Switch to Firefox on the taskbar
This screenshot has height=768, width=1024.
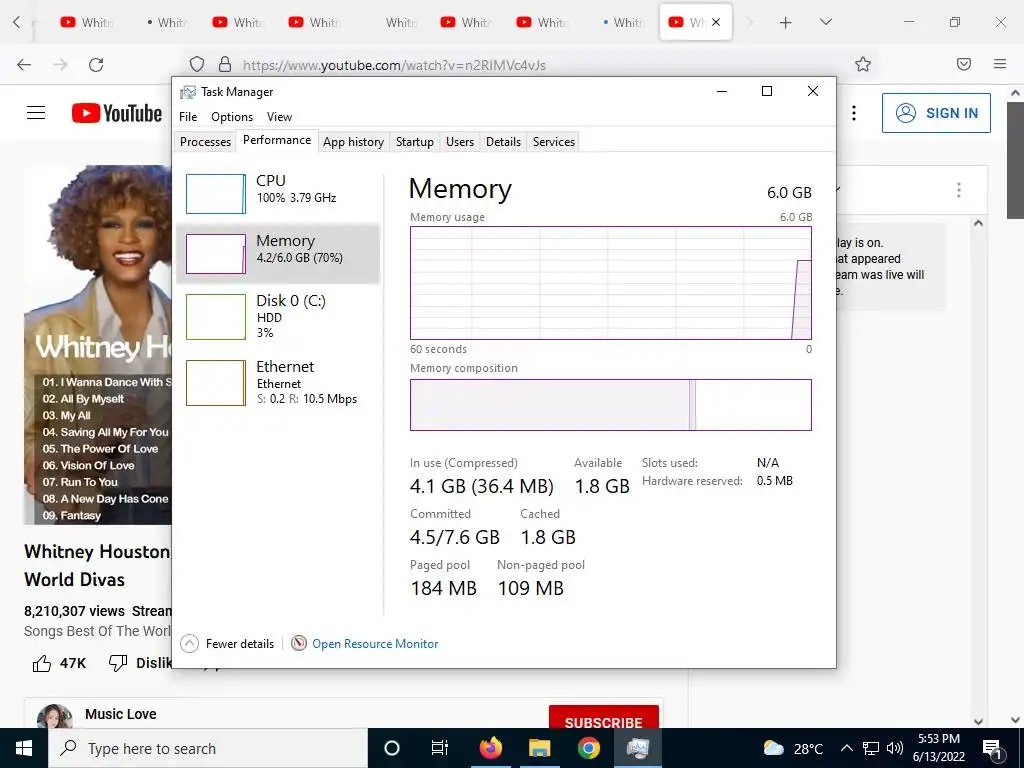(490, 748)
